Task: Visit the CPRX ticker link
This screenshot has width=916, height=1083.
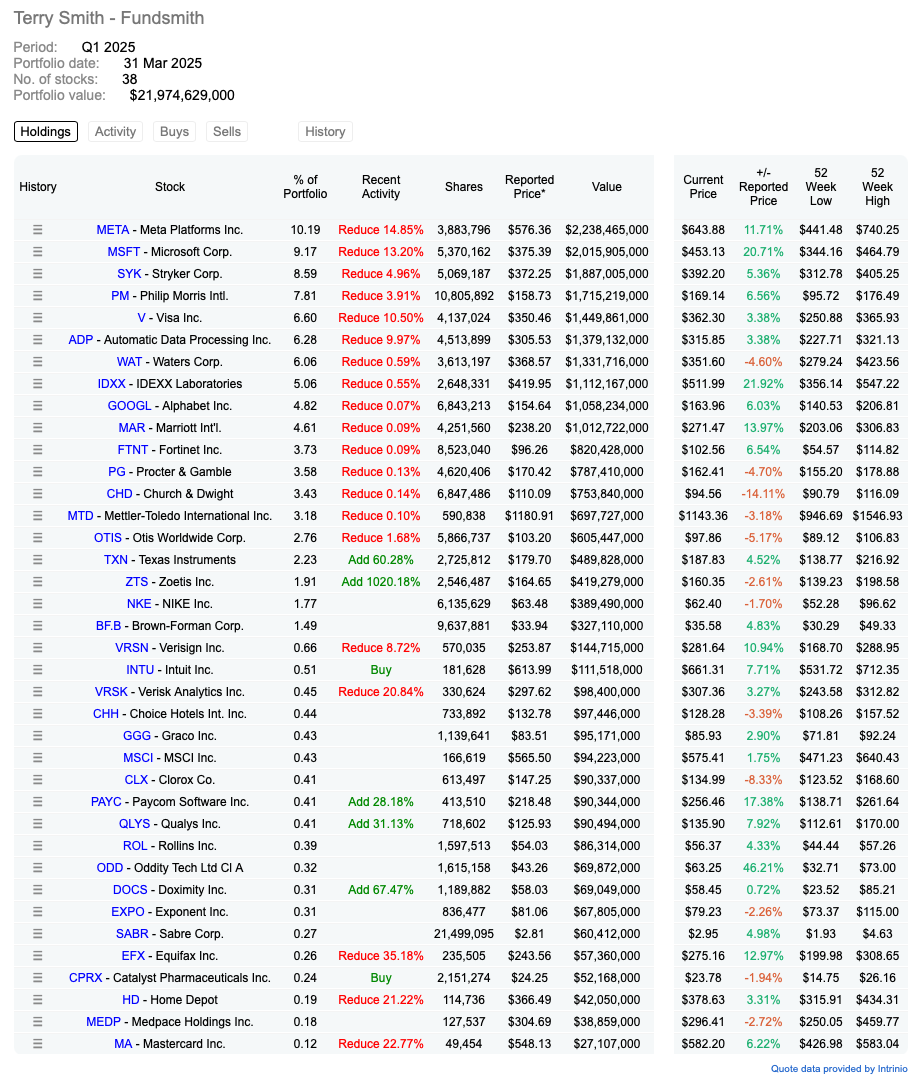Action: coord(86,978)
